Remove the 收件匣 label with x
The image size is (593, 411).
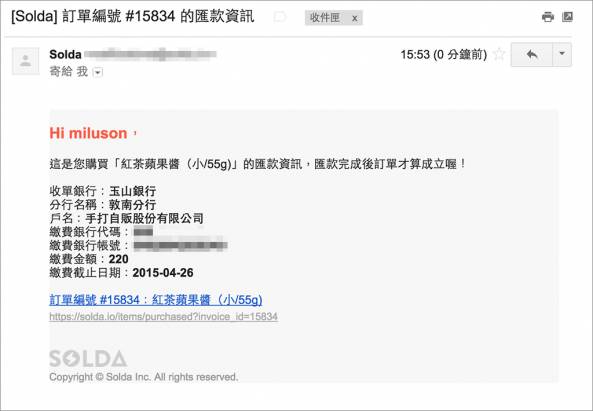[354, 18]
